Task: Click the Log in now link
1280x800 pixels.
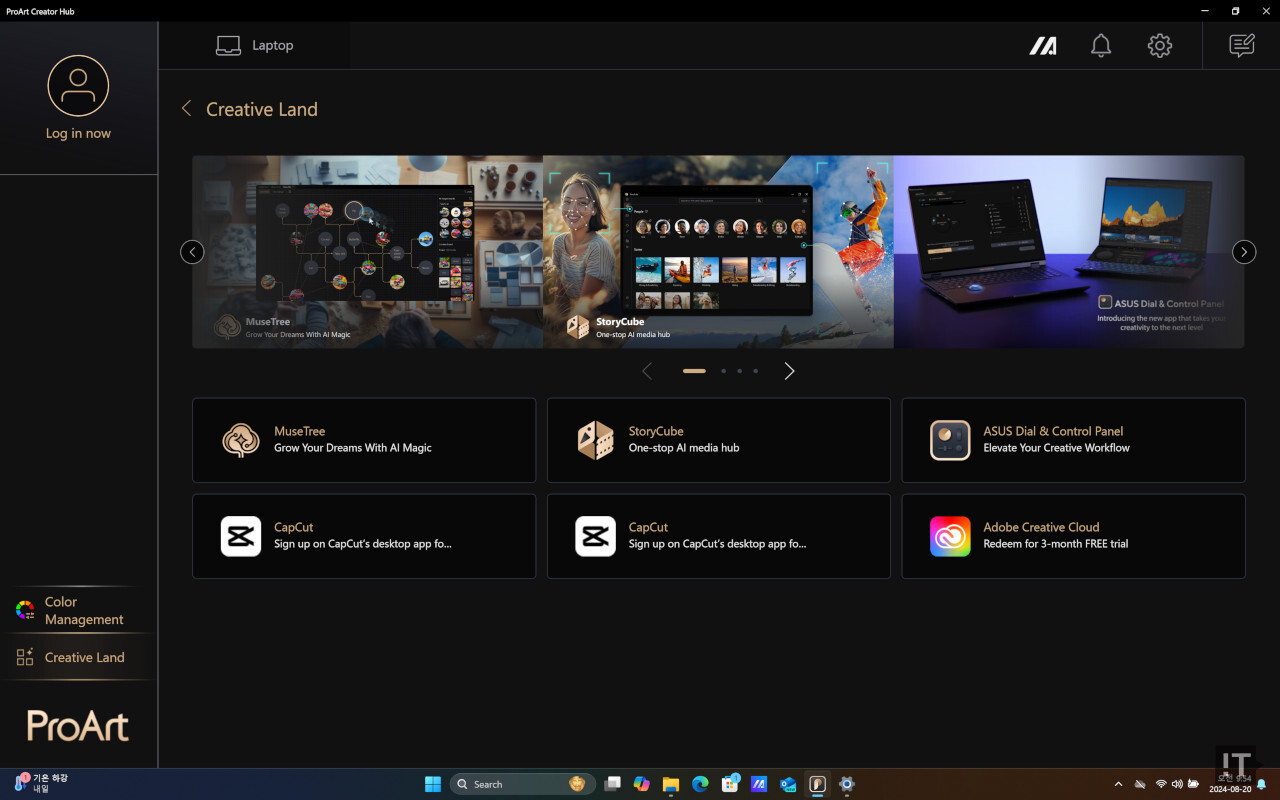Action: (78, 134)
